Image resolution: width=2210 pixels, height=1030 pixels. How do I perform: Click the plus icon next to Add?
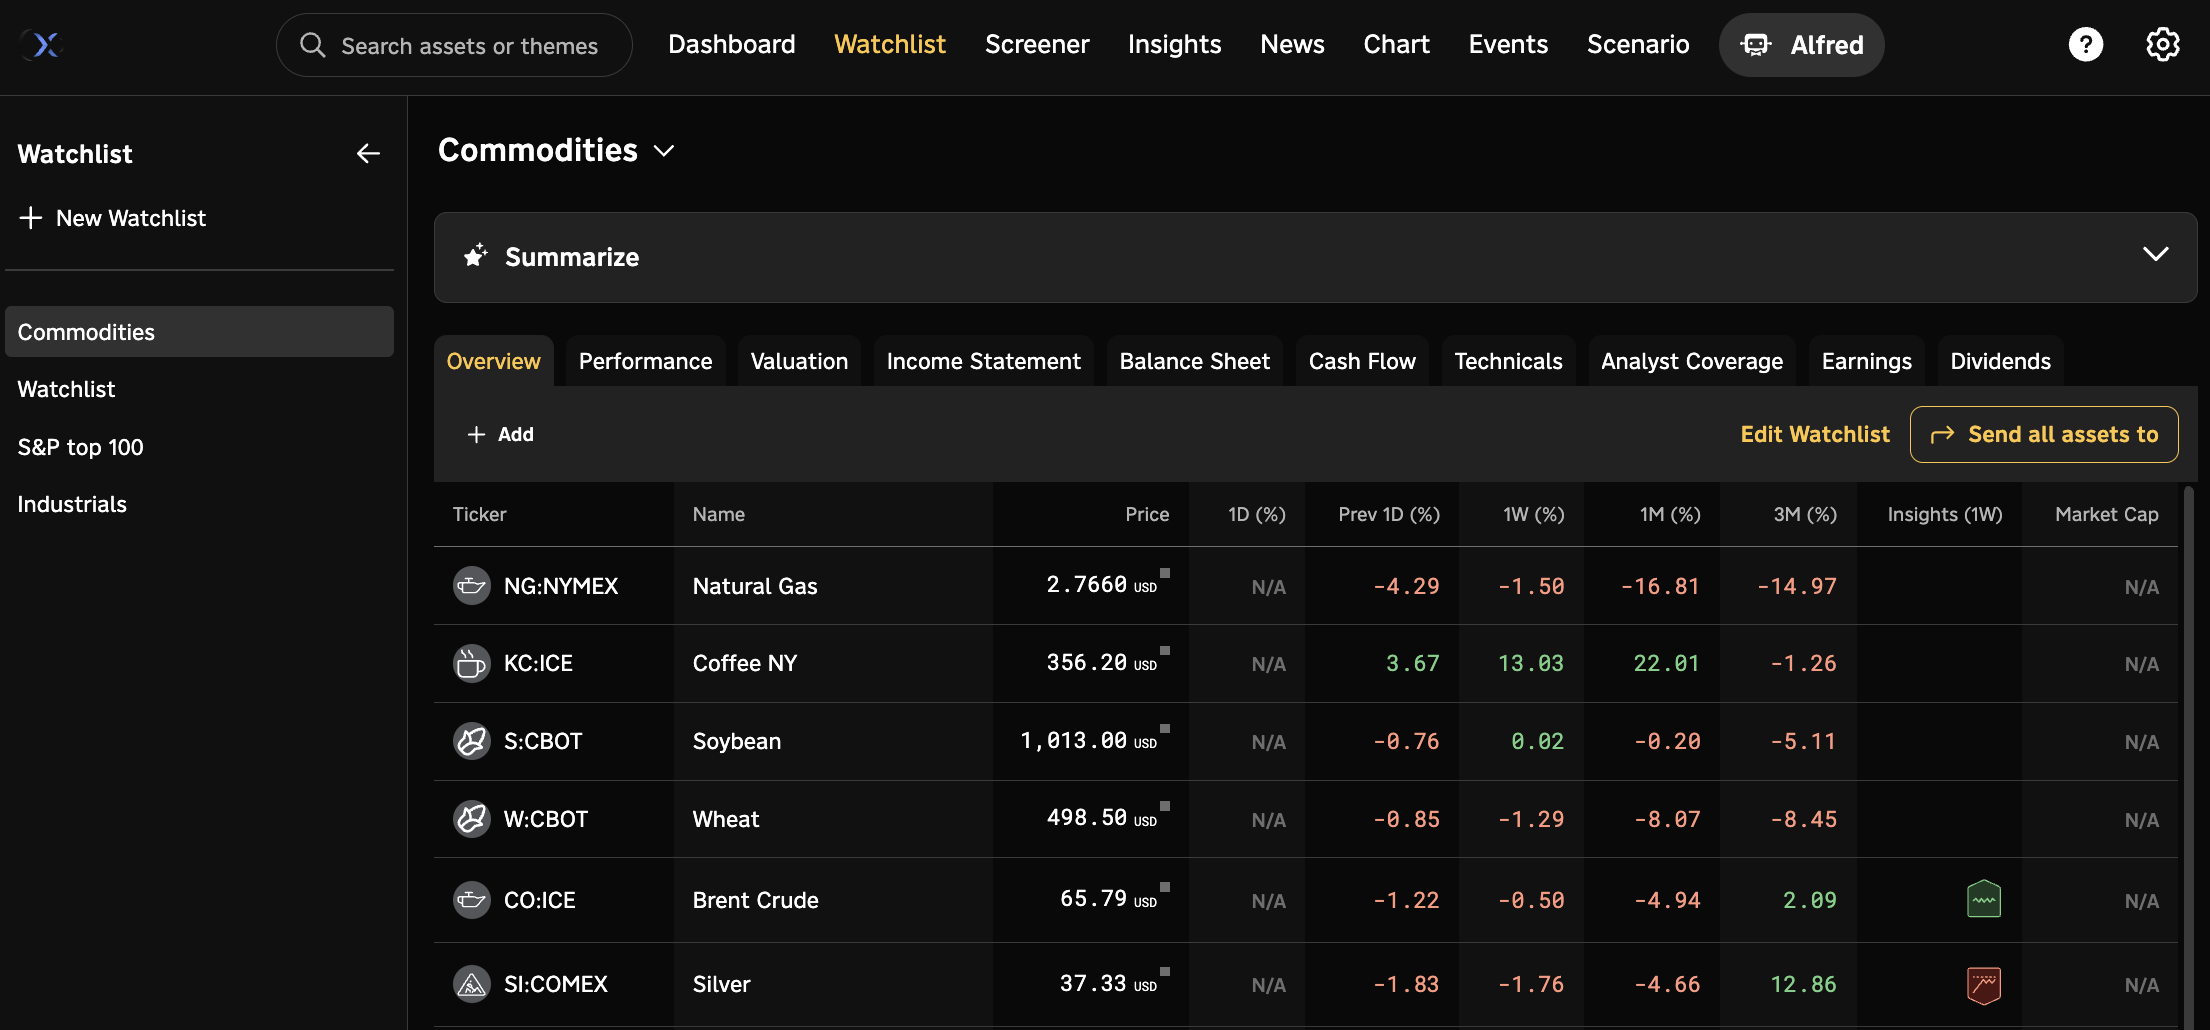click(x=476, y=434)
